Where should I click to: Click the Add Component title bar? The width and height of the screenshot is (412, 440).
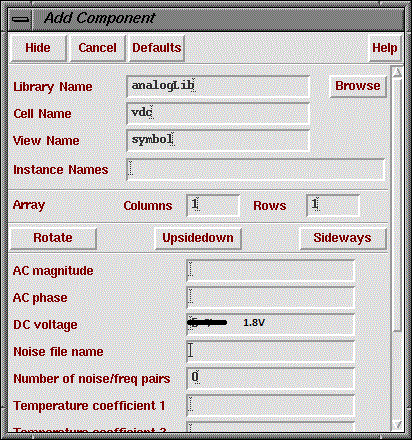(x=218, y=19)
